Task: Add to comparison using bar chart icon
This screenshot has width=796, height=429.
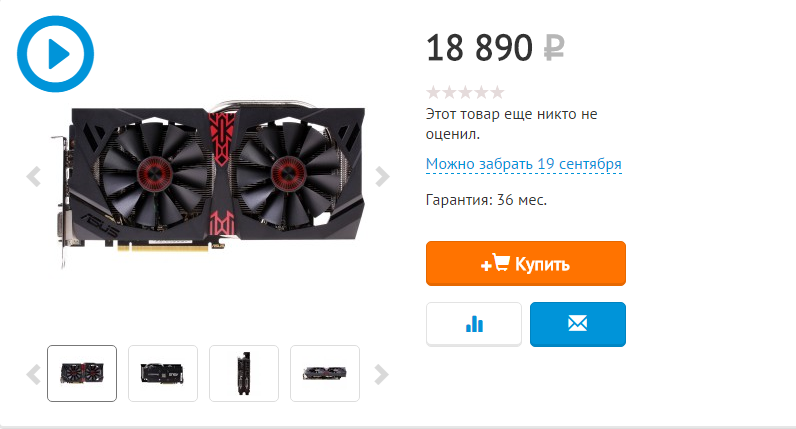Action: click(474, 324)
